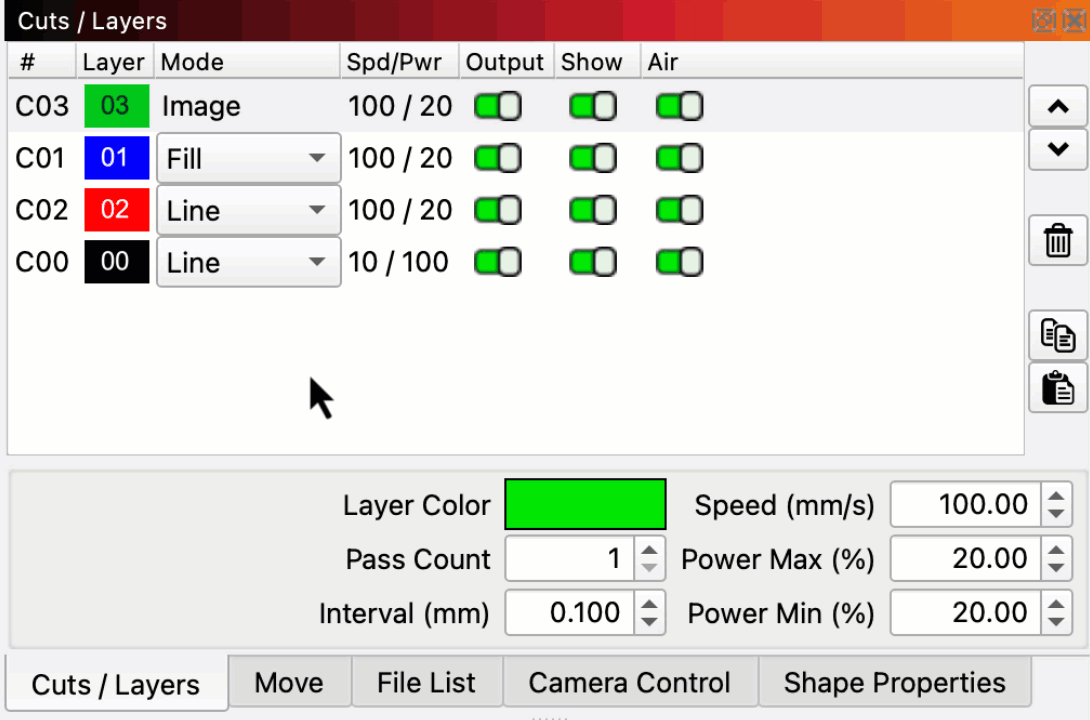The height and width of the screenshot is (720, 1090).
Task: Copy layer settings with the copy icon
Action: point(1057,335)
